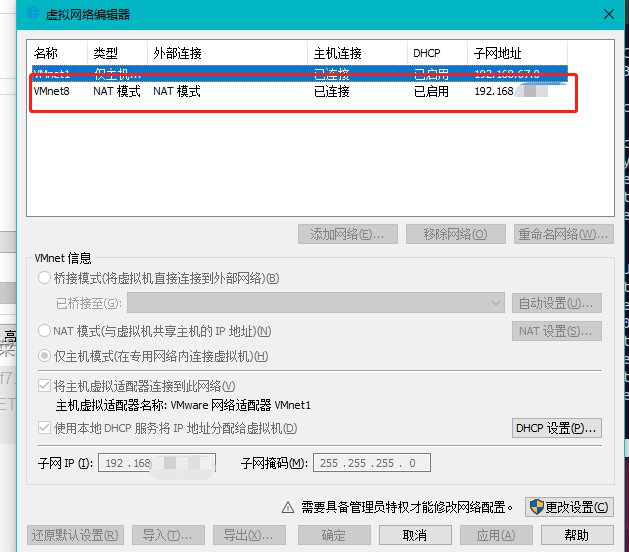The width and height of the screenshot is (629, 552).
Task: Click the 应用(A) button
Action: coord(496,535)
